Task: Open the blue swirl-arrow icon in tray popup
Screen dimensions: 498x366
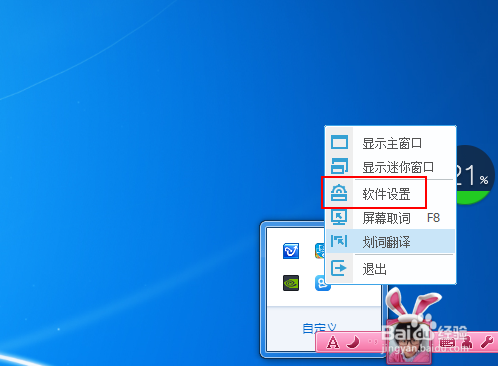Action: pyautogui.click(x=291, y=251)
